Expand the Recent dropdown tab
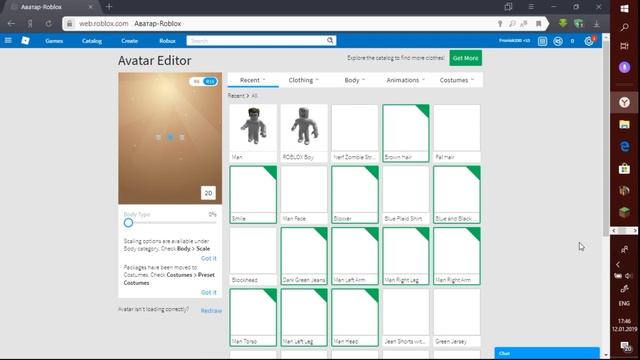The height and width of the screenshot is (360, 640). click(x=253, y=80)
